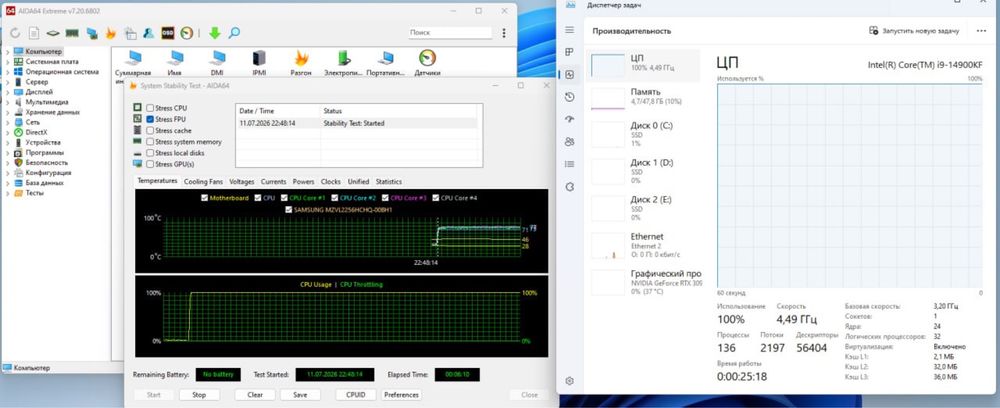Image resolution: width=1000 pixels, height=408 pixels.
Task: Expand the Сервер tree node arrow
Action: [8, 82]
